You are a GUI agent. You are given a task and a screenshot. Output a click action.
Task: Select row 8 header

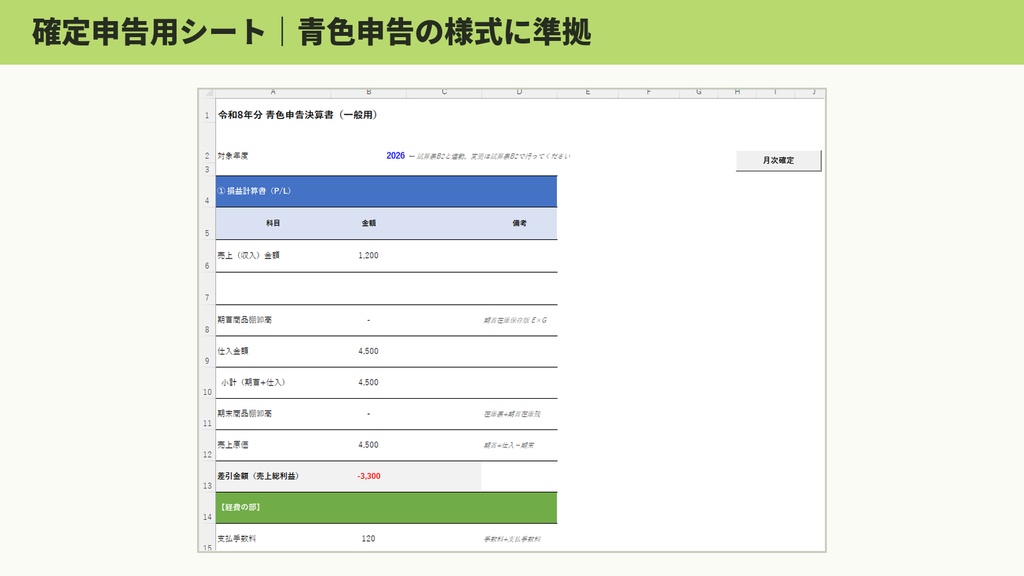click(x=207, y=320)
